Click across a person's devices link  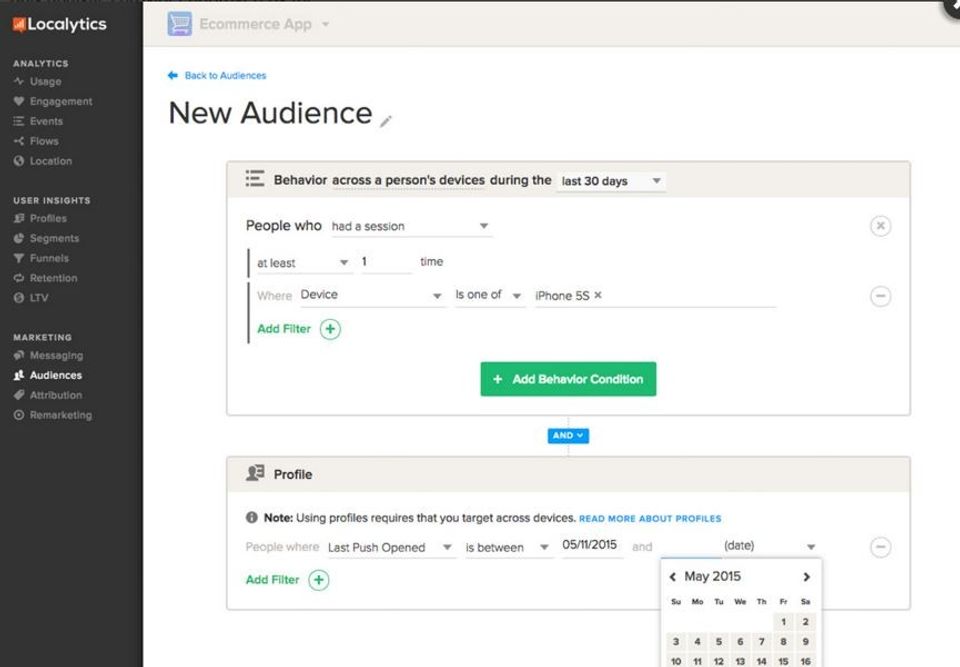tap(408, 181)
